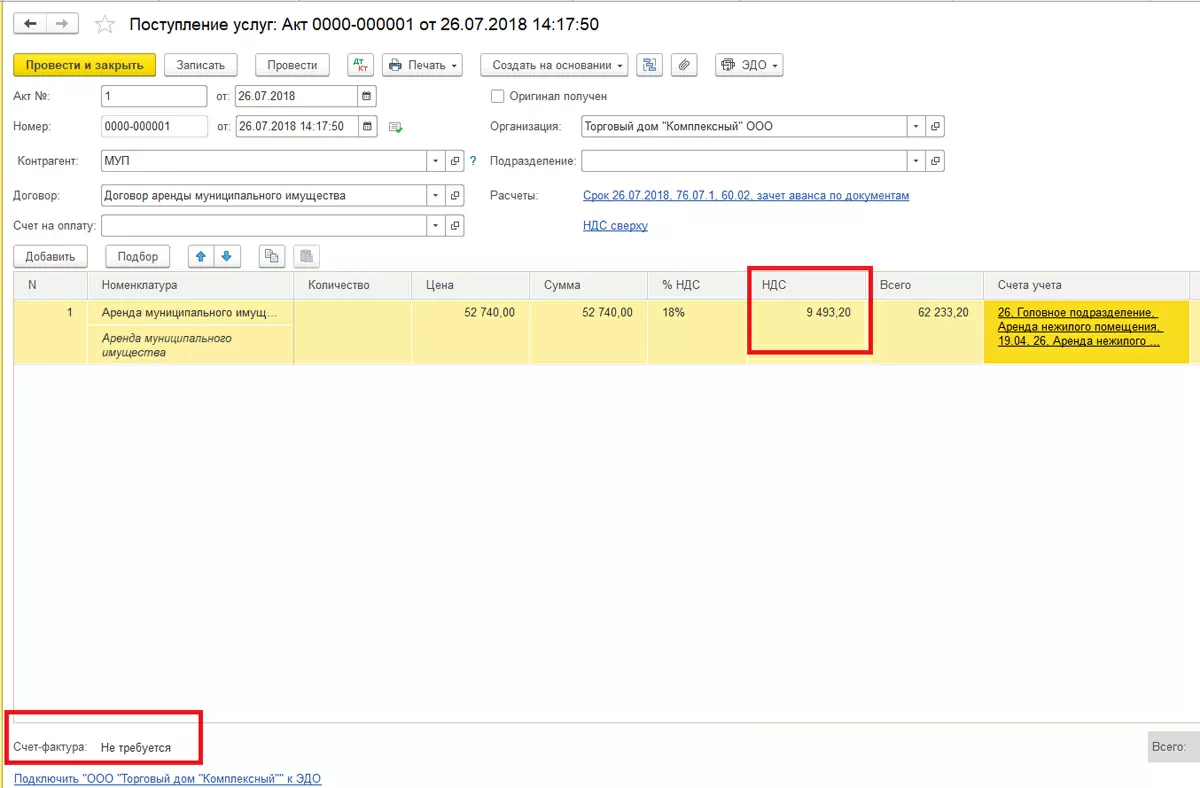Image resolution: width=1200 pixels, height=788 pixels.
Task: Click the back navigation arrow
Action: click(x=30, y=23)
